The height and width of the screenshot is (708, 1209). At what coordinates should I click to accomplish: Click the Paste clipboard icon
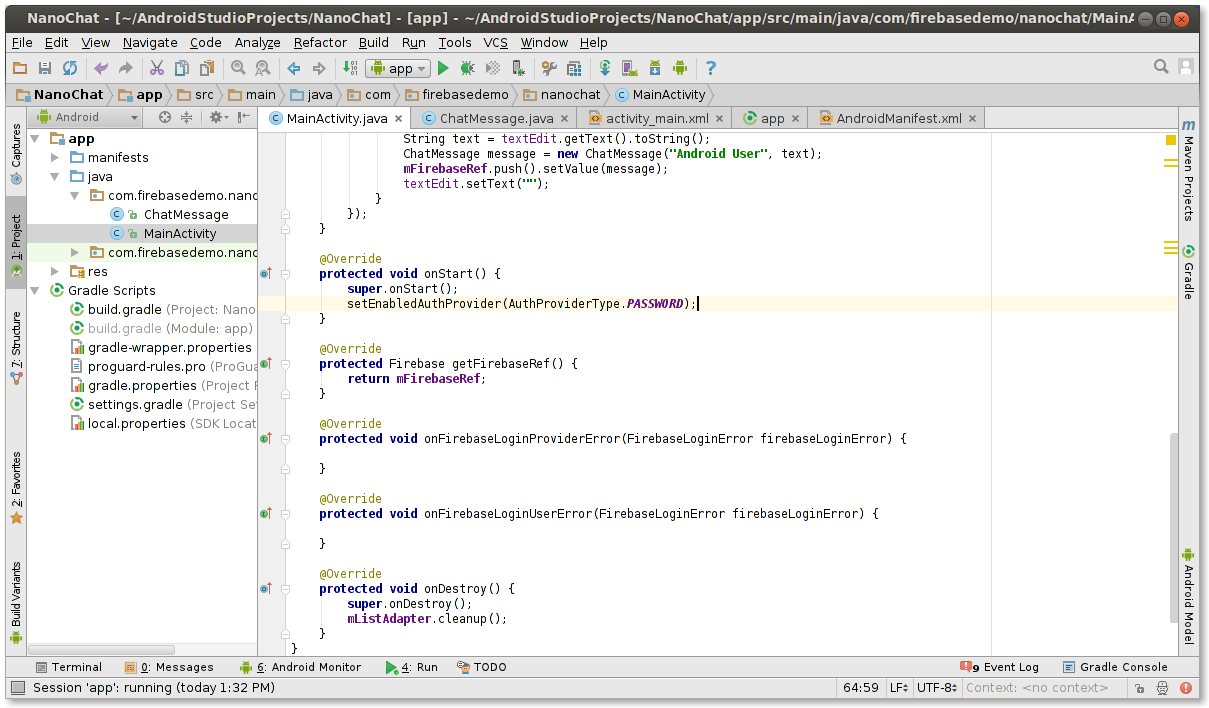(207, 68)
